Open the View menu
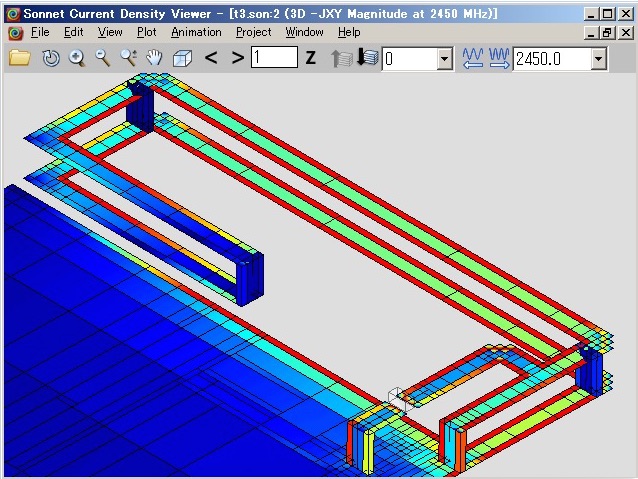The height and width of the screenshot is (479, 638). [x=110, y=32]
